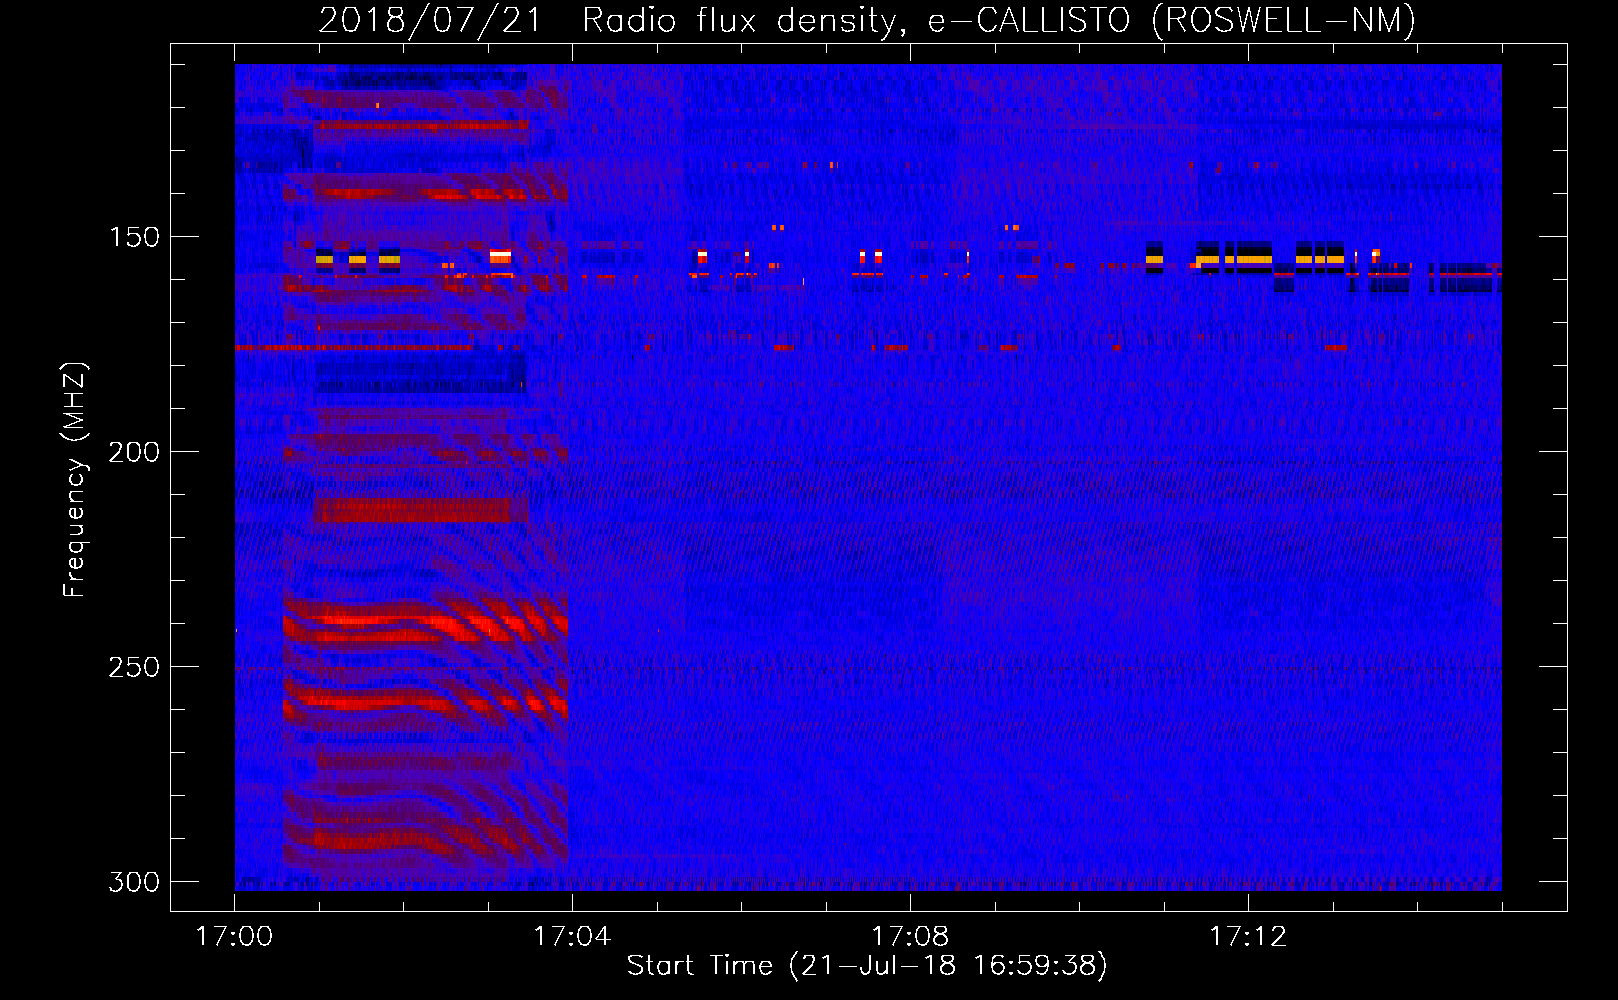This screenshot has width=1618, height=1000.
Task: Click the 17:04 time tick label
Action: 572,937
